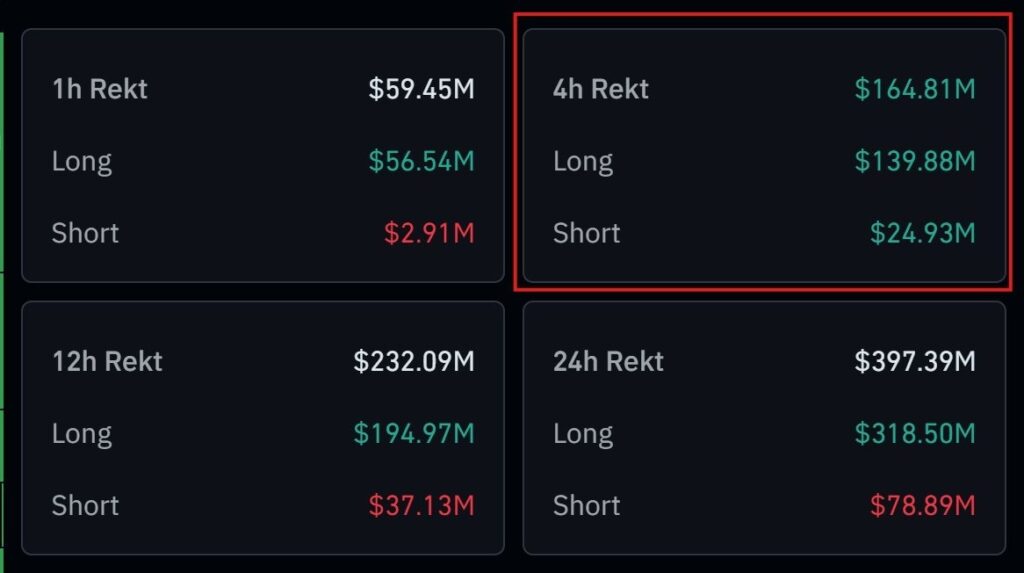The width and height of the screenshot is (1024, 573).
Task: Click the 12h Short value $37.13M
Action: [421, 505]
